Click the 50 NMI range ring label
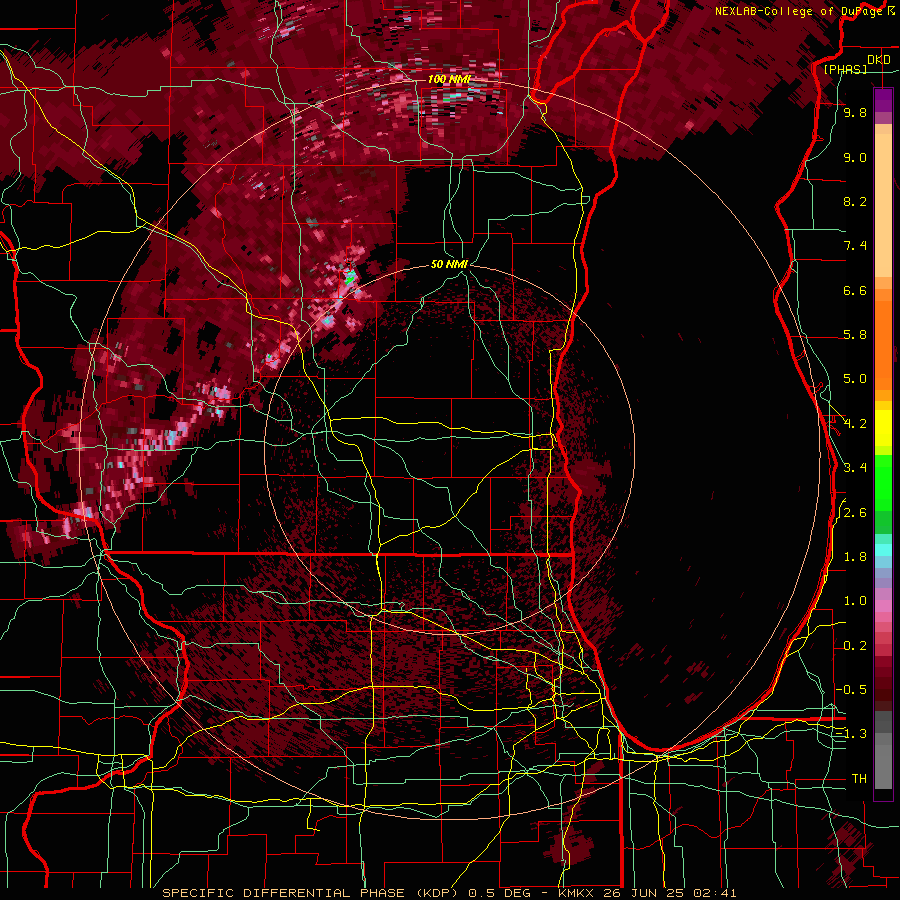The width and height of the screenshot is (900, 900). tap(449, 264)
